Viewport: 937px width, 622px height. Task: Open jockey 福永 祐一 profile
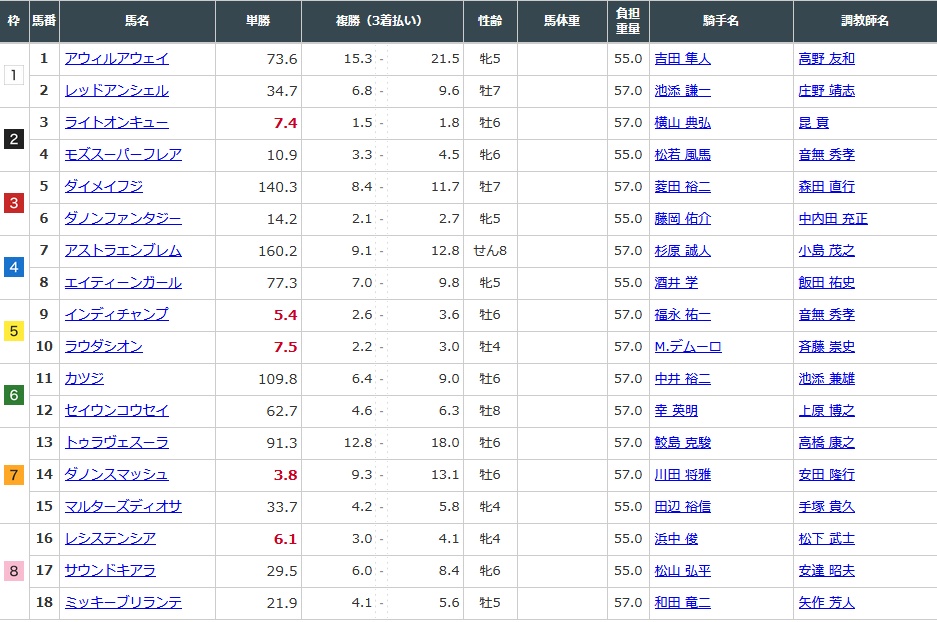[682, 315]
